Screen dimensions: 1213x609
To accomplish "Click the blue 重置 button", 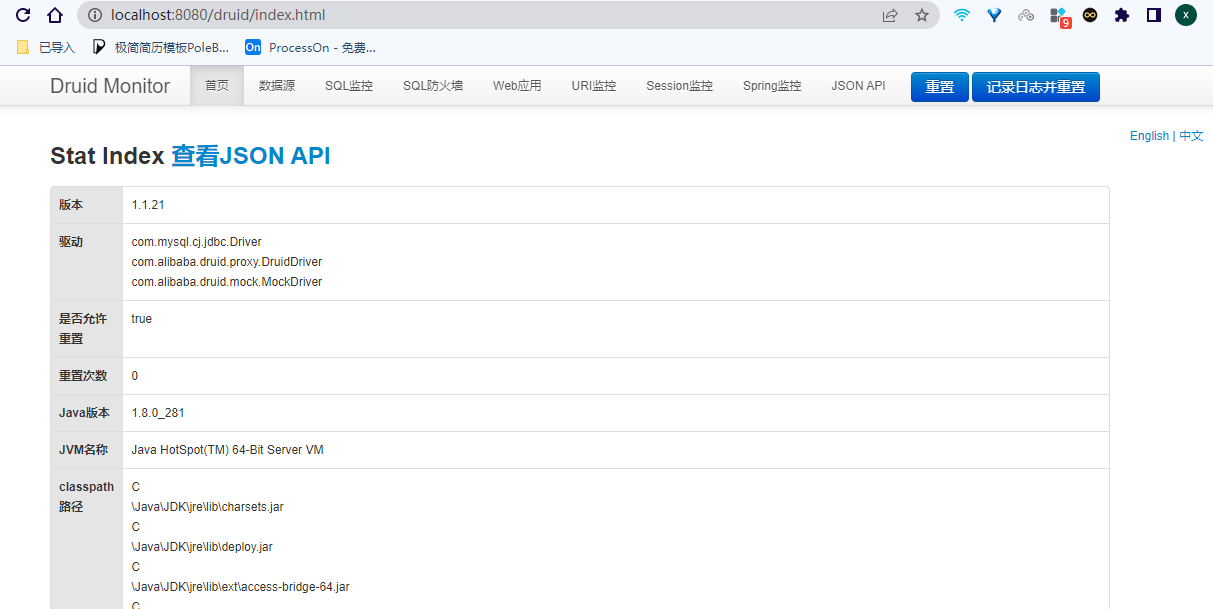I will [940, 87].
